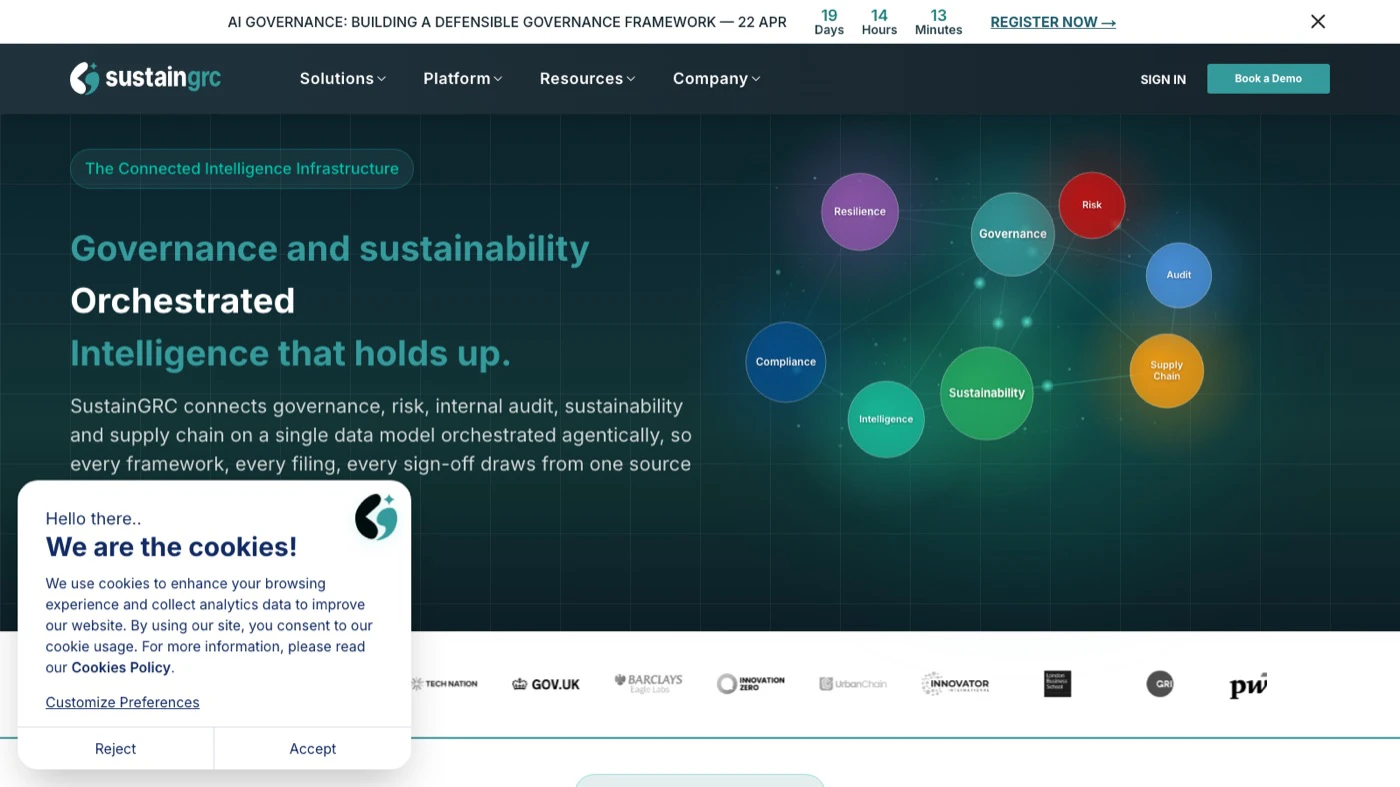
Task: Click the GOV.UK partner logo
Action: (545, 684)
